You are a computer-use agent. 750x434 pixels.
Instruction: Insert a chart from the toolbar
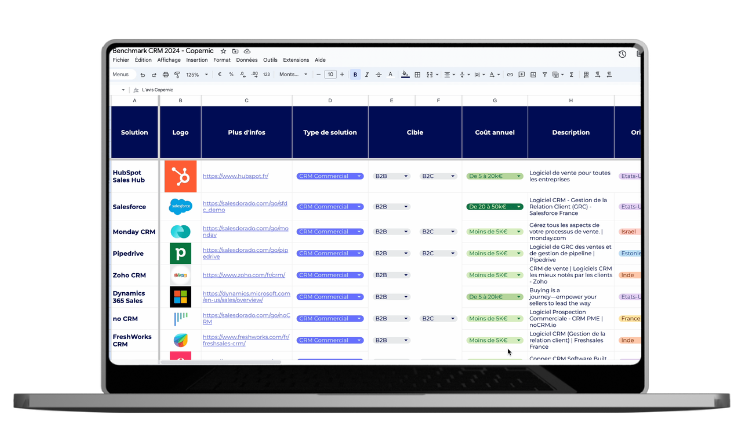[x=533, y=75]
